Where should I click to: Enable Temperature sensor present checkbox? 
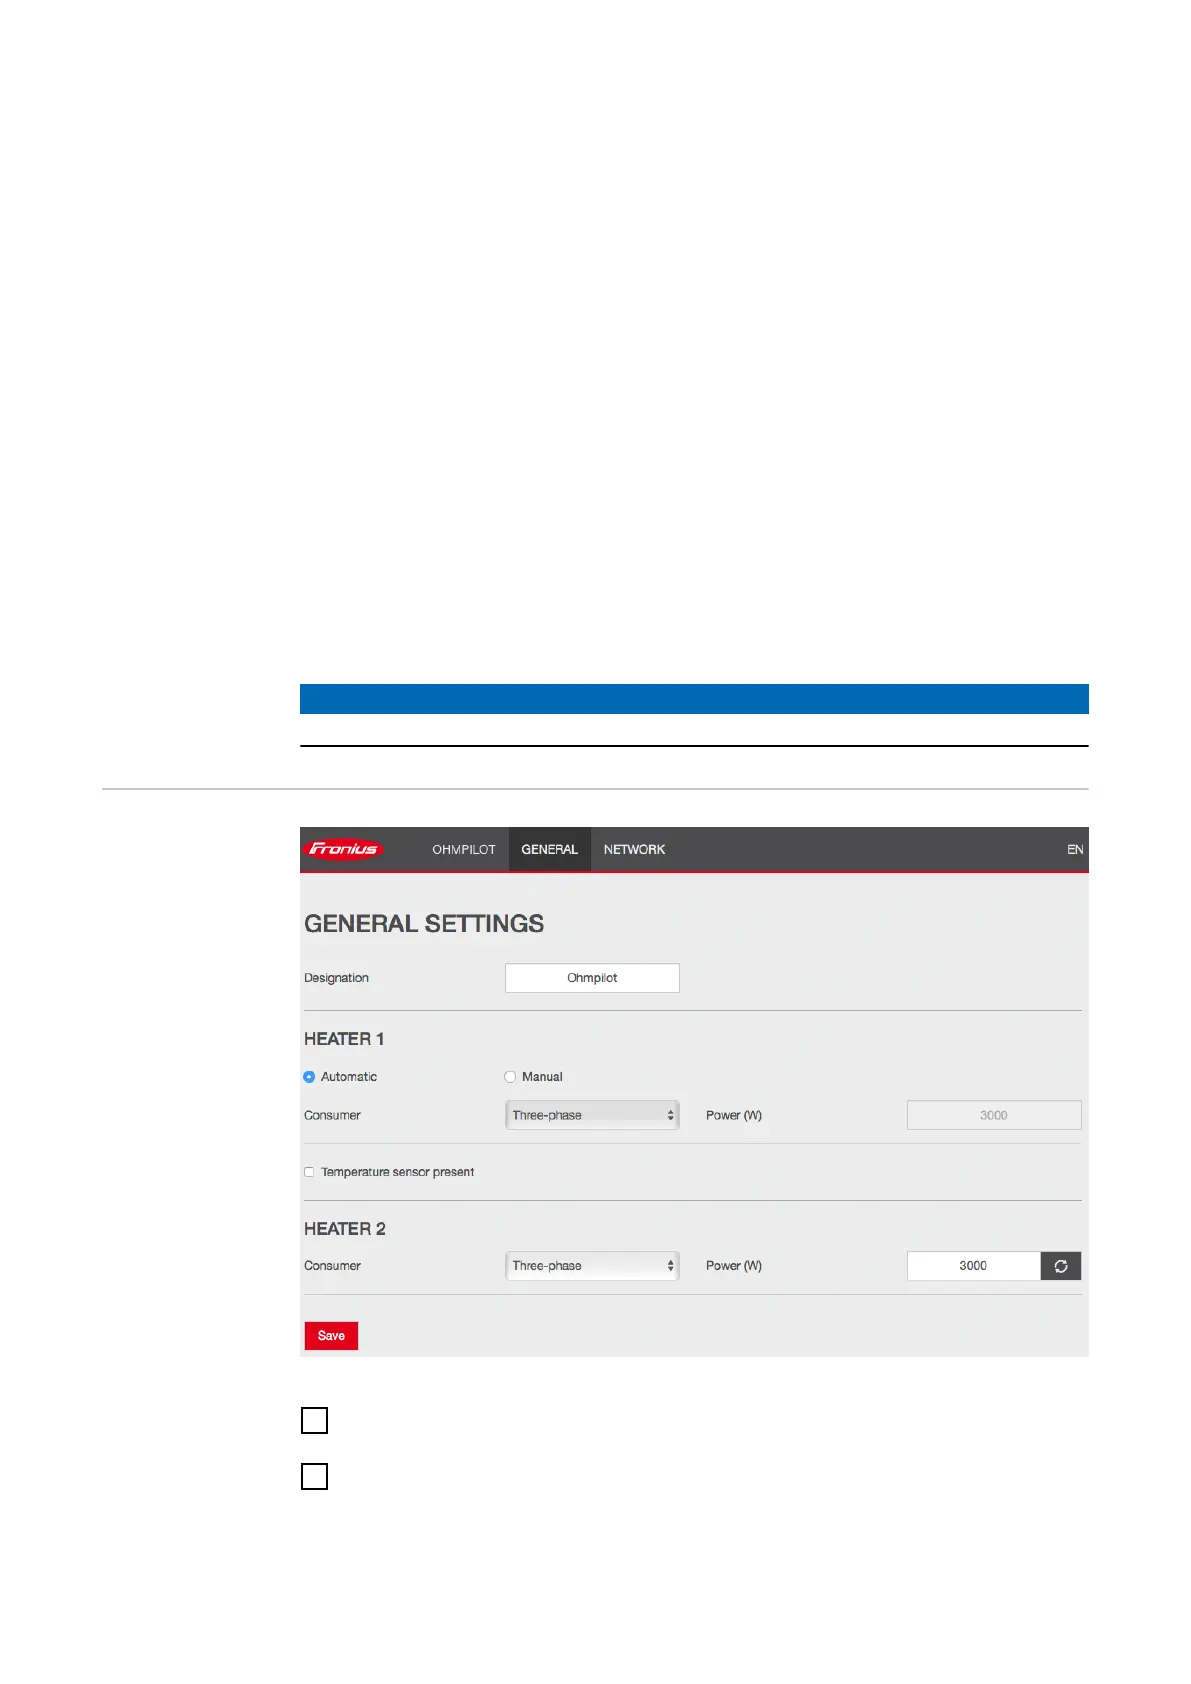tap(309, 1172)
